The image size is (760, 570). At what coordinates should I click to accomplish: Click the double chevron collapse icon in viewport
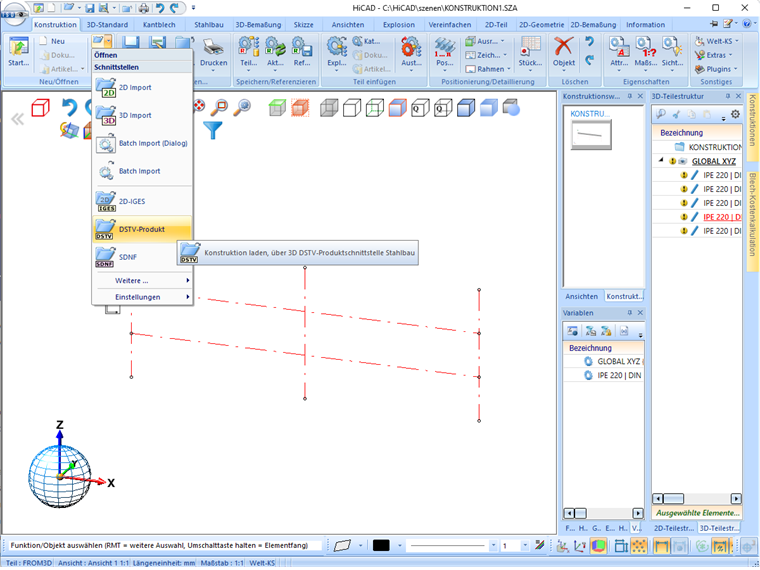coord(17,119)
